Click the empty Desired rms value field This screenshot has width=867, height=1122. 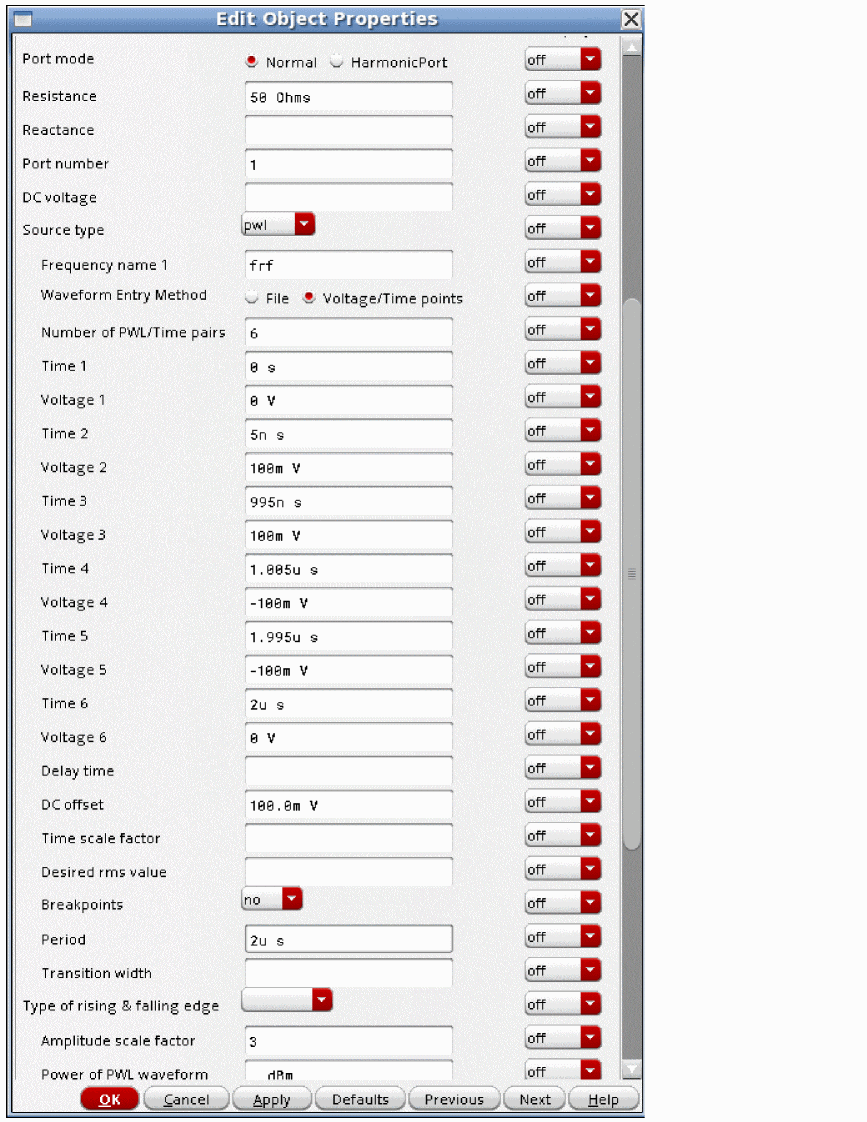click(x=348, y=872)
